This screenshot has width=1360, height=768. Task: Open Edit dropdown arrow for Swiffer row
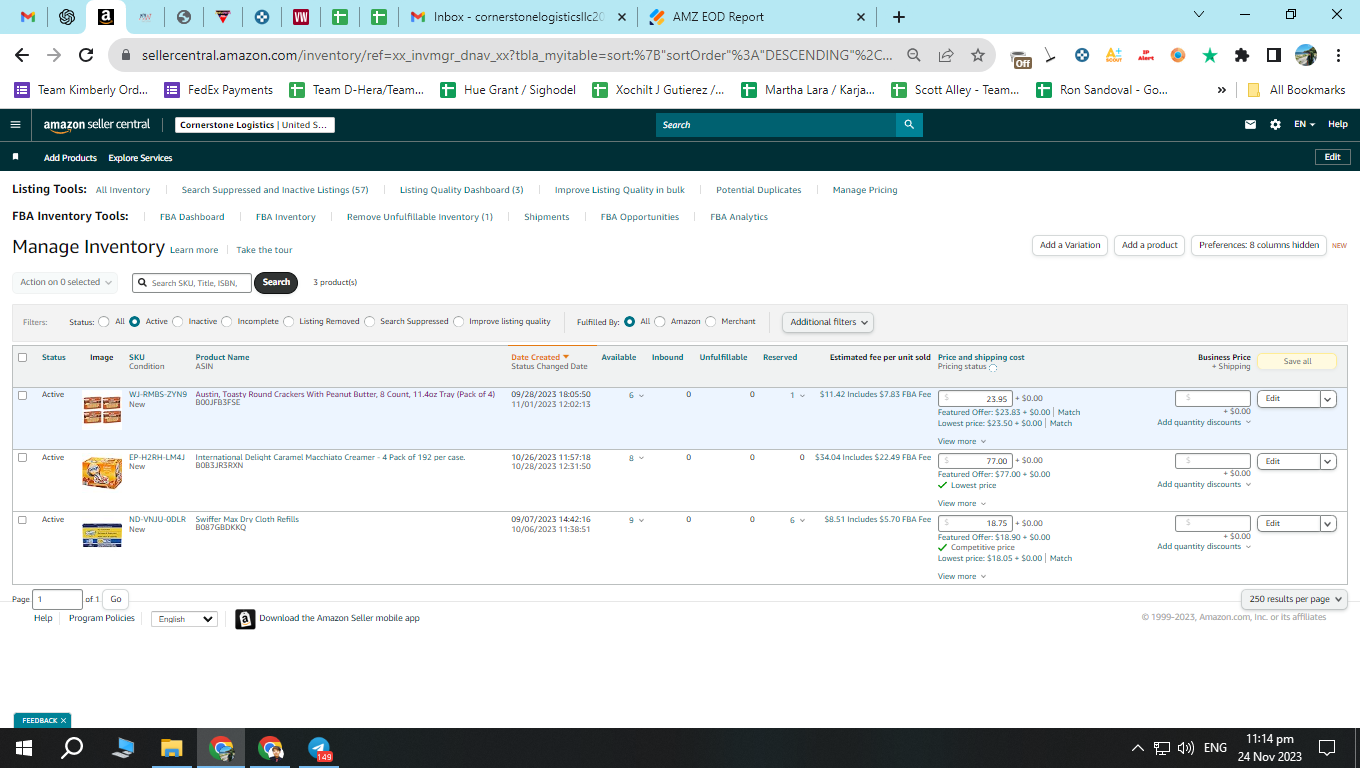coord(1328,524)
